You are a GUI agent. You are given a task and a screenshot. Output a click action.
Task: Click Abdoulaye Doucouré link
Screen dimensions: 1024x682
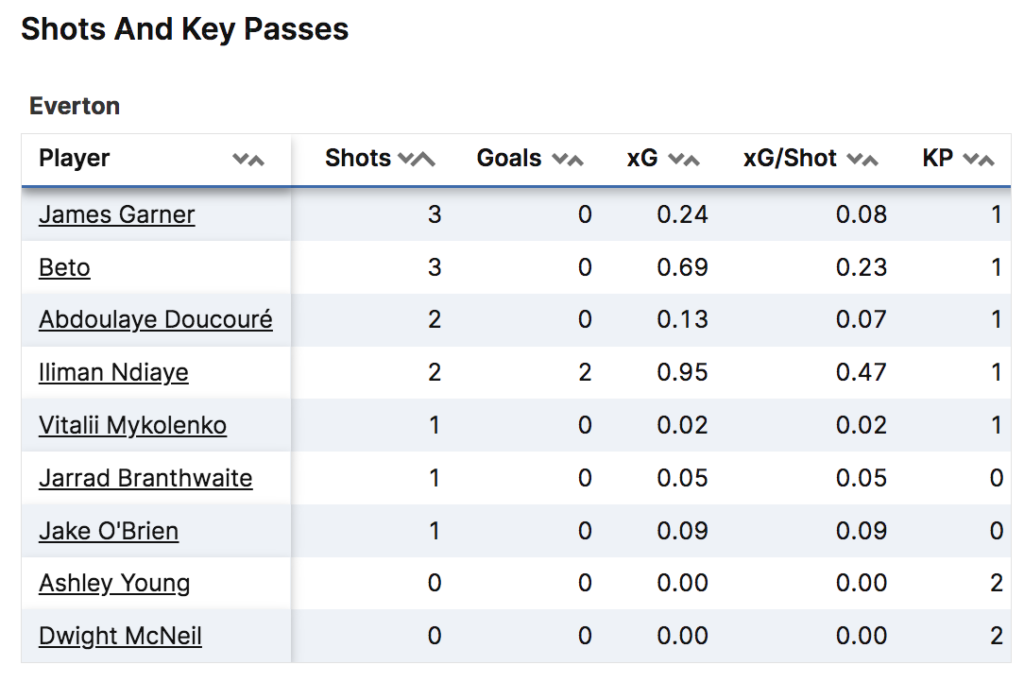[x=155, y=320]
